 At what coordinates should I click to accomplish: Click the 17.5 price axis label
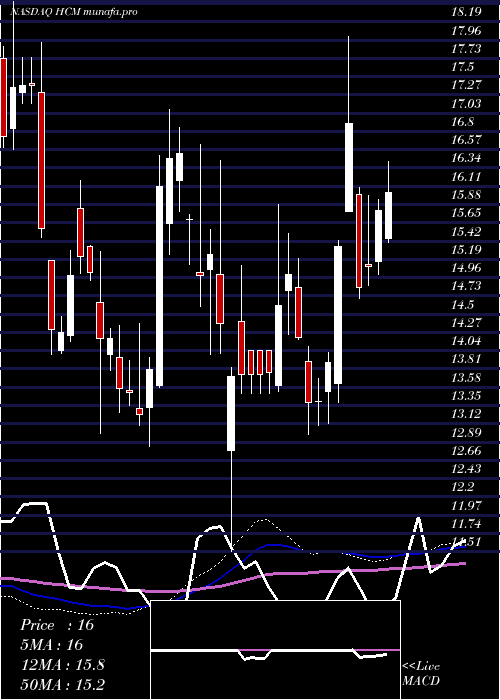click(x=463, y=67)
